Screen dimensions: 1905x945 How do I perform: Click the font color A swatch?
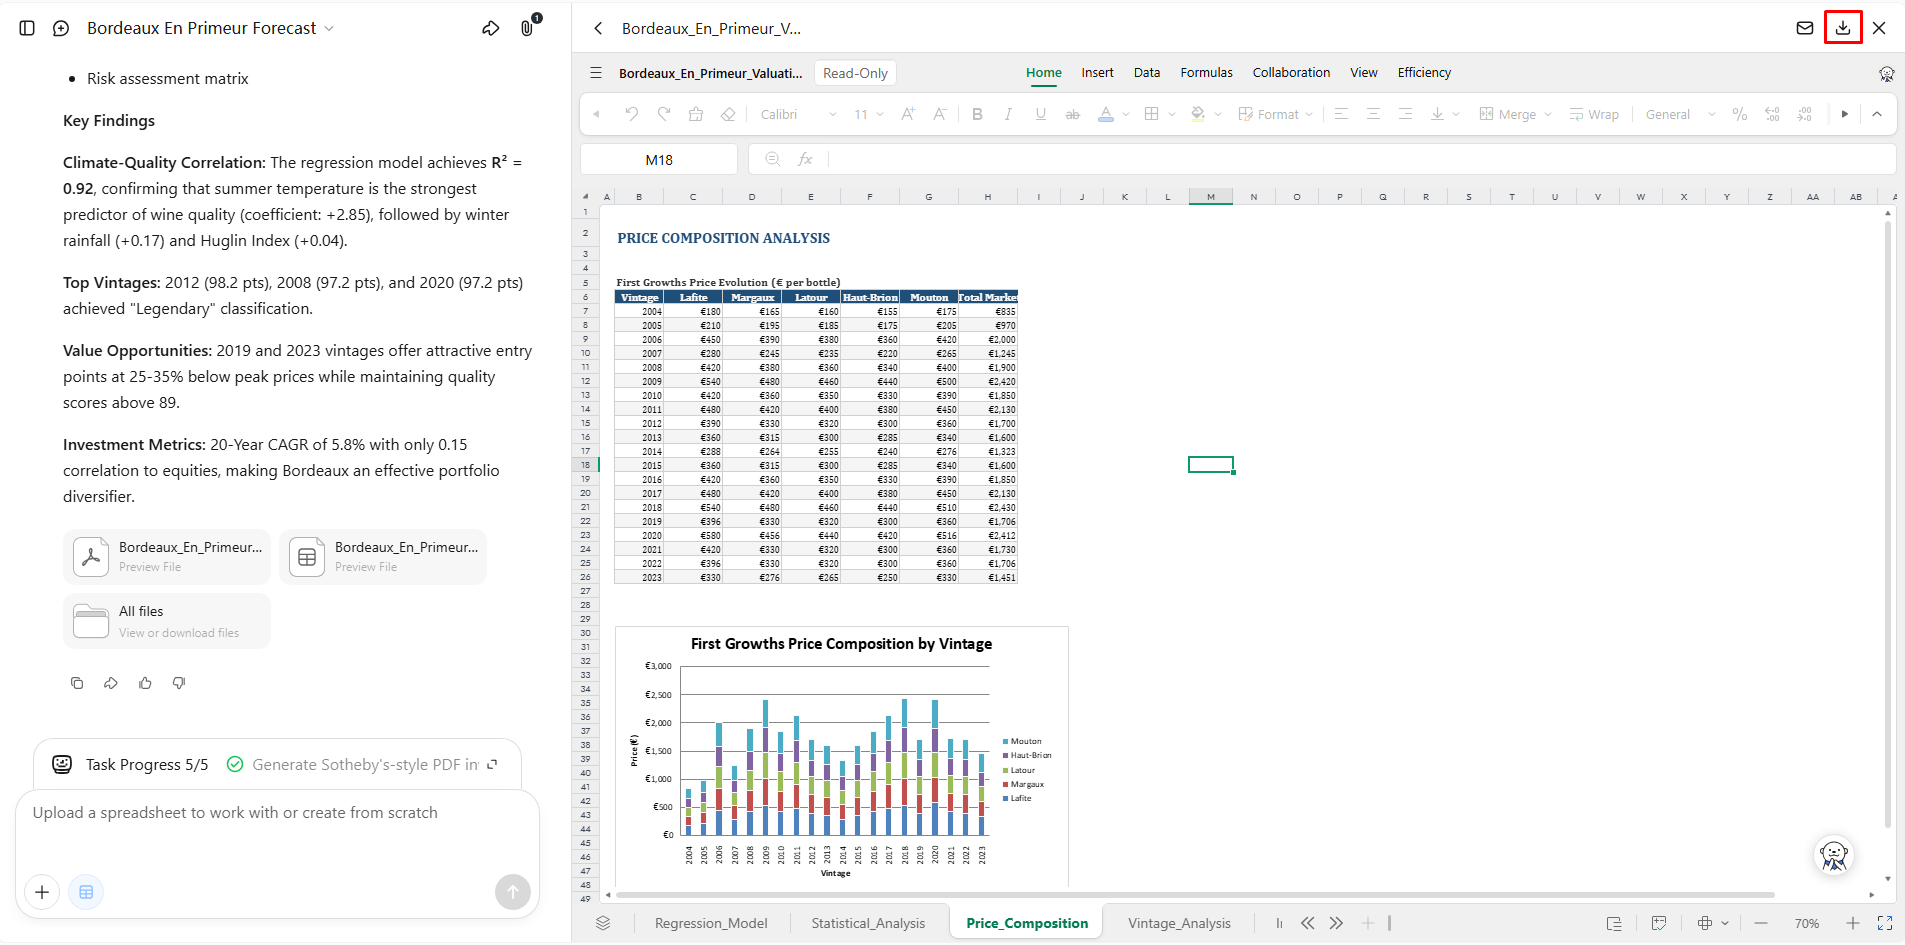[x=1105, y=114]
